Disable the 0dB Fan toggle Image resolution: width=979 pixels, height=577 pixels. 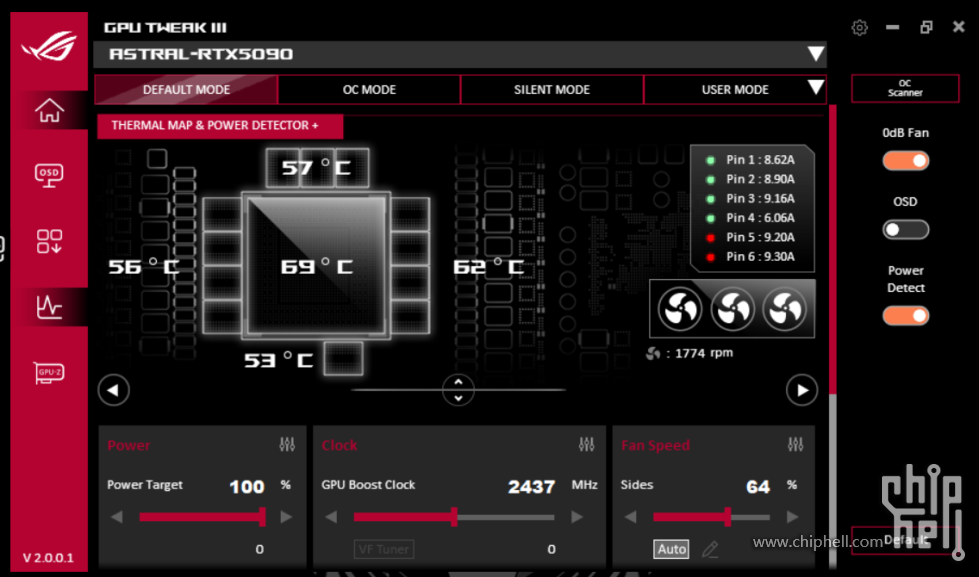[x=905, y=160]
